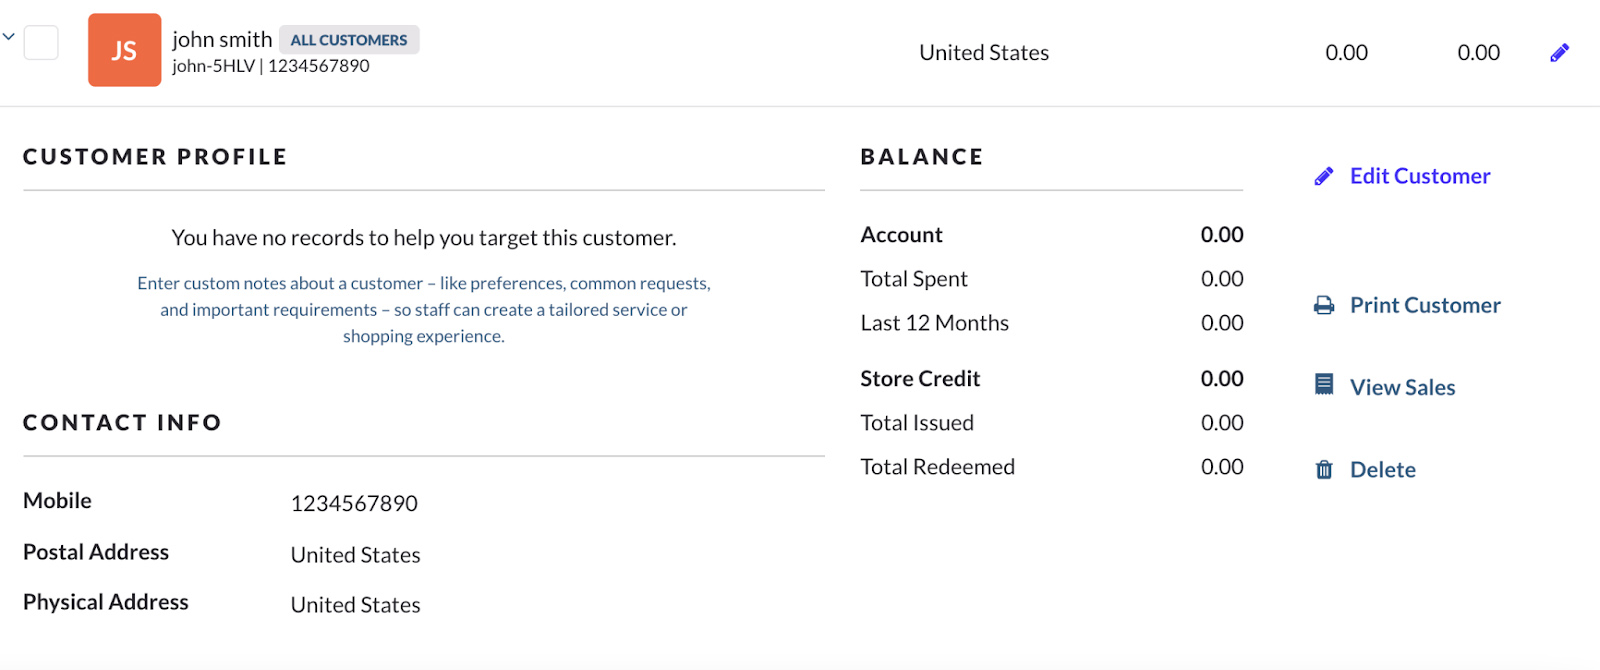Click the pencil icon in john smith's row
The image size is (1600, 670).
tap(1559, 53)
